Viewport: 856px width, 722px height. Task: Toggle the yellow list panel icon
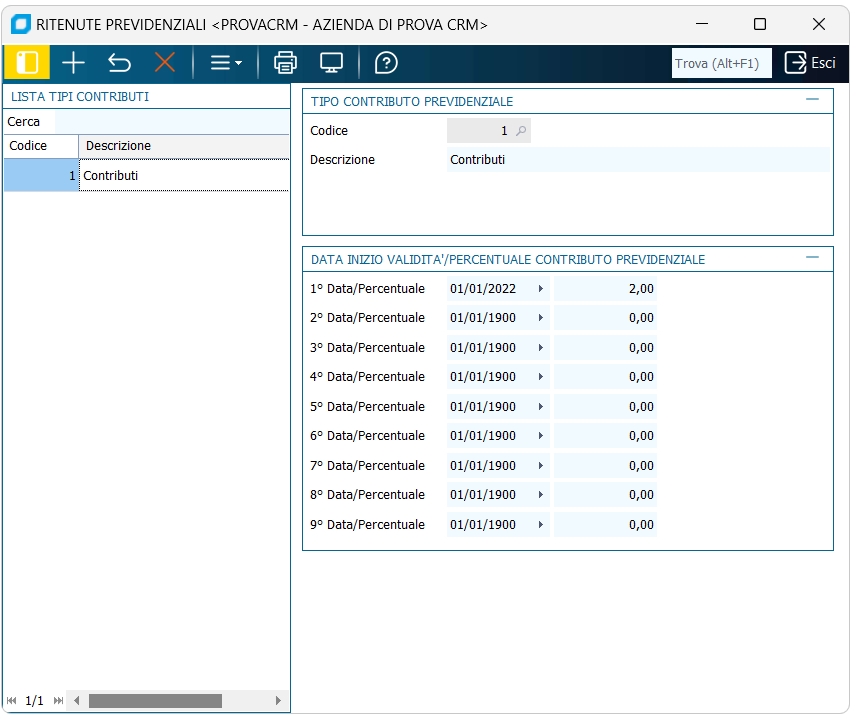27,63
